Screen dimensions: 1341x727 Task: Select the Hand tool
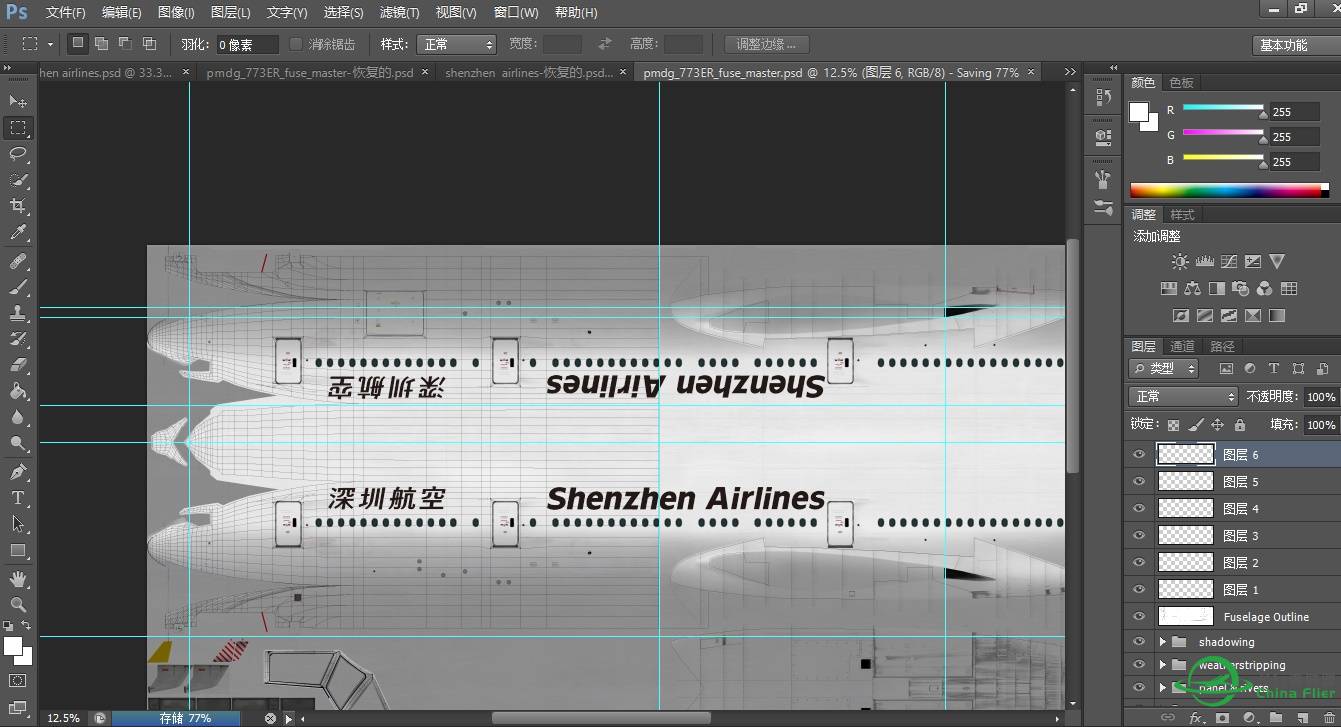pos(18,579)
